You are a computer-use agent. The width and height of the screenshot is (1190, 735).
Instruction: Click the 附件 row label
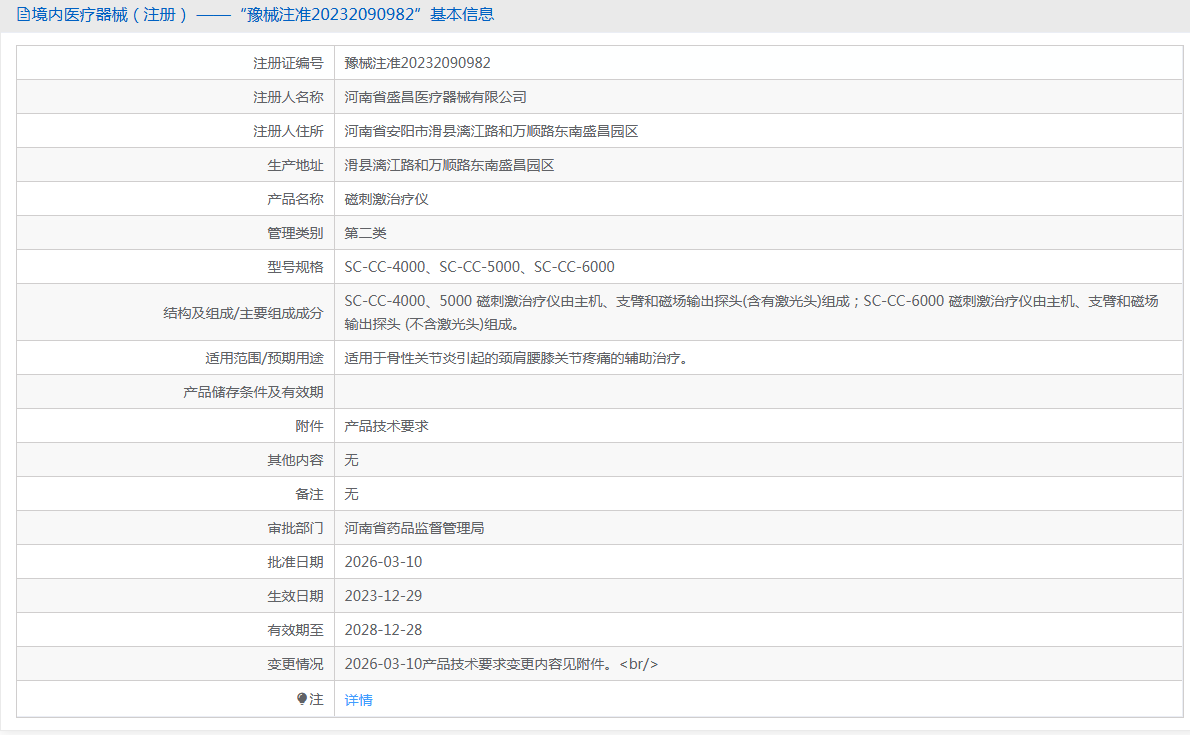click(x=310, y=426)
